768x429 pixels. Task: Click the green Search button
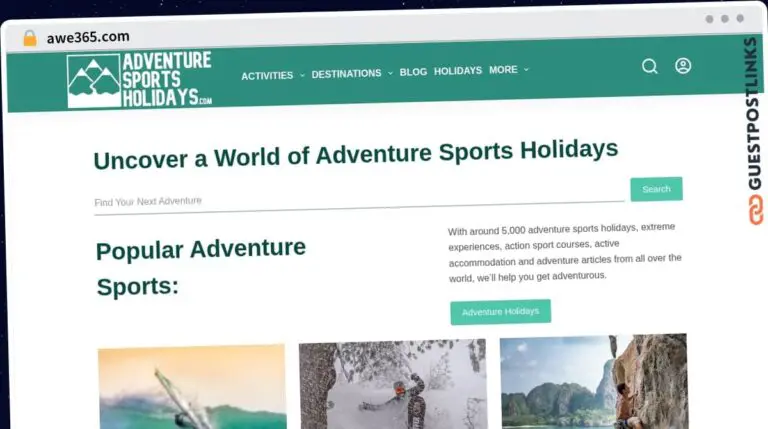coord(656,189)
